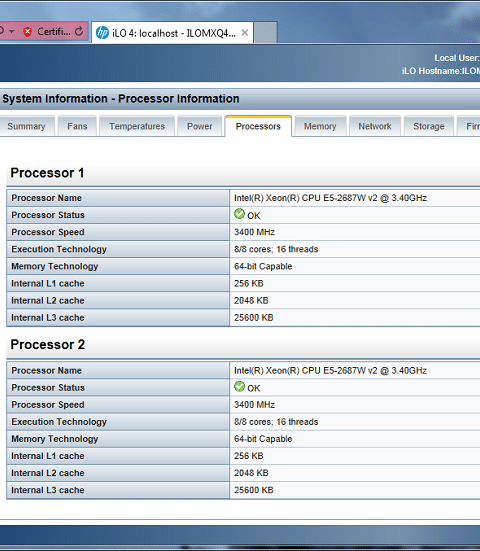Image resolution: width=480 pixels, height=551 pixels.
Task: Click Processor 2 'Memory Technology' row label
Action: coord(54,439)
